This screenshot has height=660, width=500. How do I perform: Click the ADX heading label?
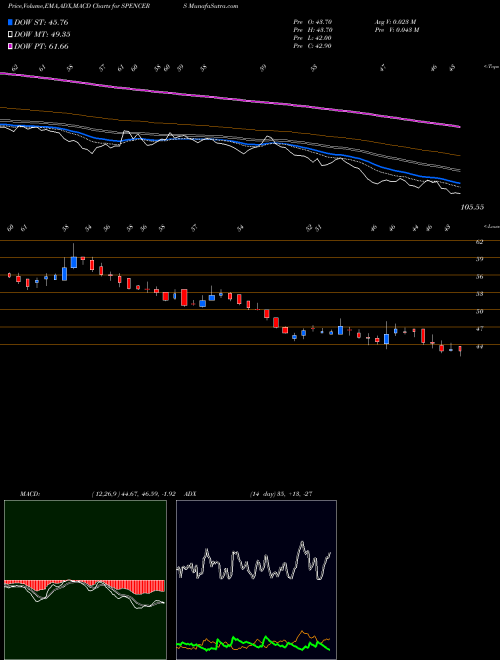click(191, 494)
